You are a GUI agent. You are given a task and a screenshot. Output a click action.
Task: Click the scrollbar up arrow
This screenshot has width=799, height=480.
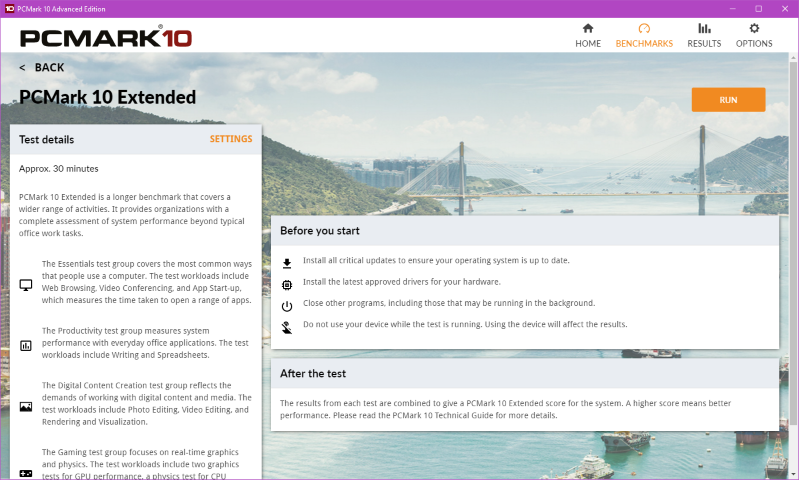pos(793,58)
